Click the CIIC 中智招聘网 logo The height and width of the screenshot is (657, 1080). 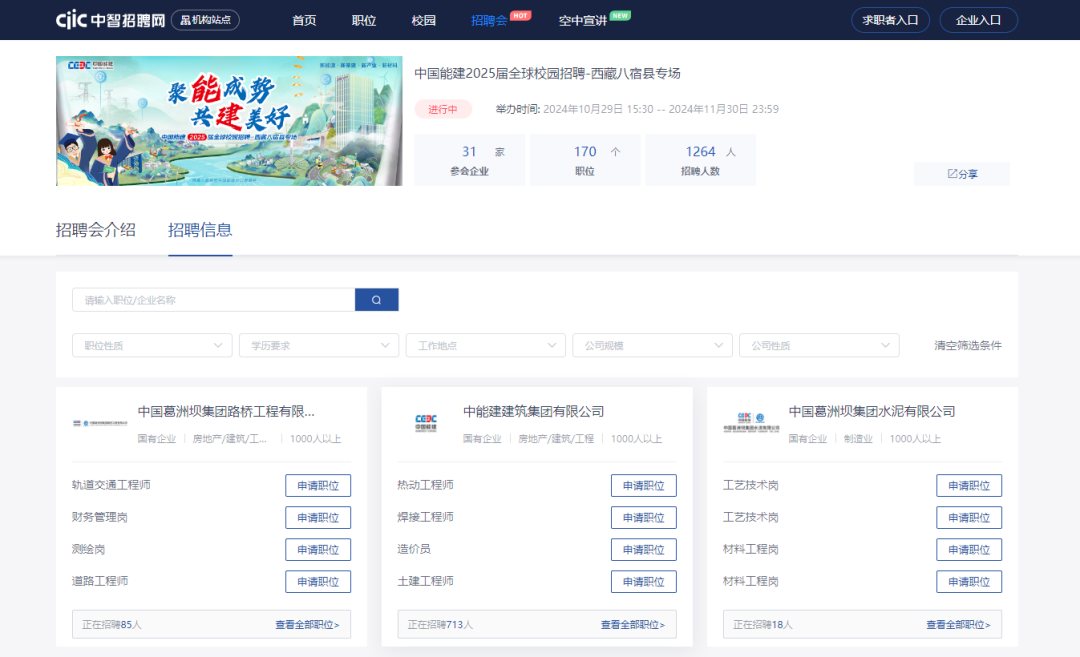click(x=110, y=20)
